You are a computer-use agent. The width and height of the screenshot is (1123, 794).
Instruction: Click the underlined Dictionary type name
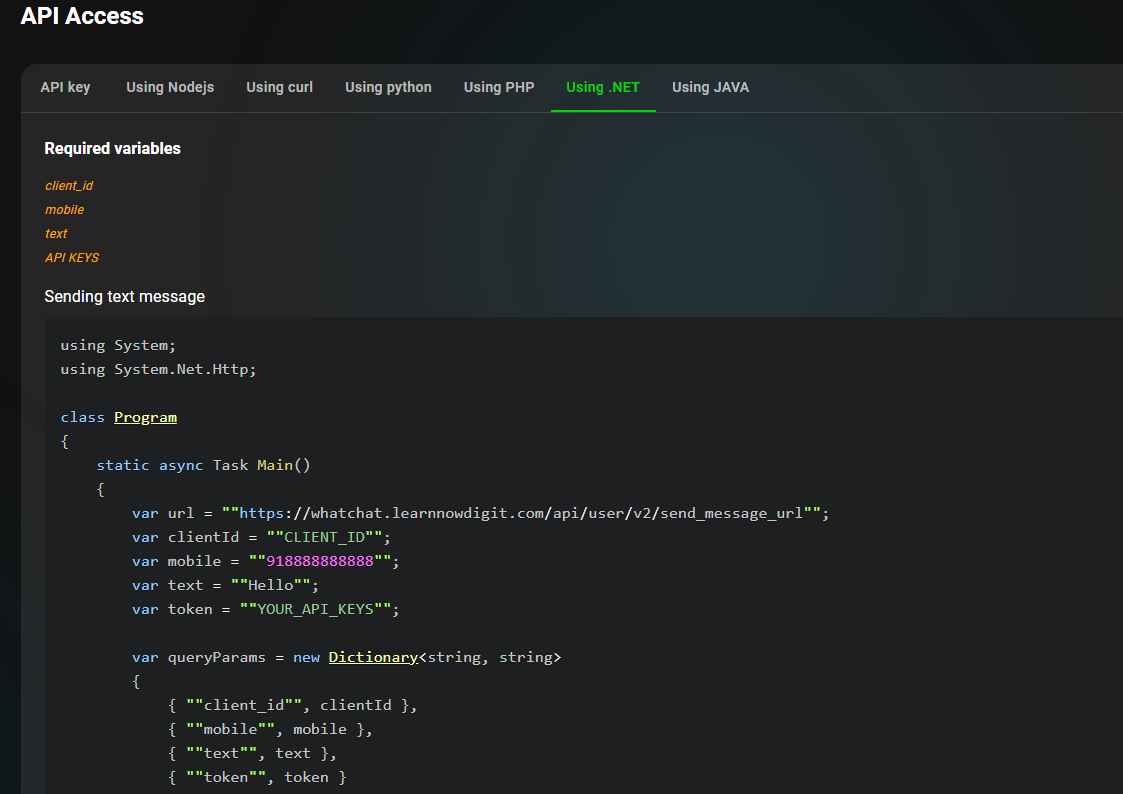click(373, 657)
